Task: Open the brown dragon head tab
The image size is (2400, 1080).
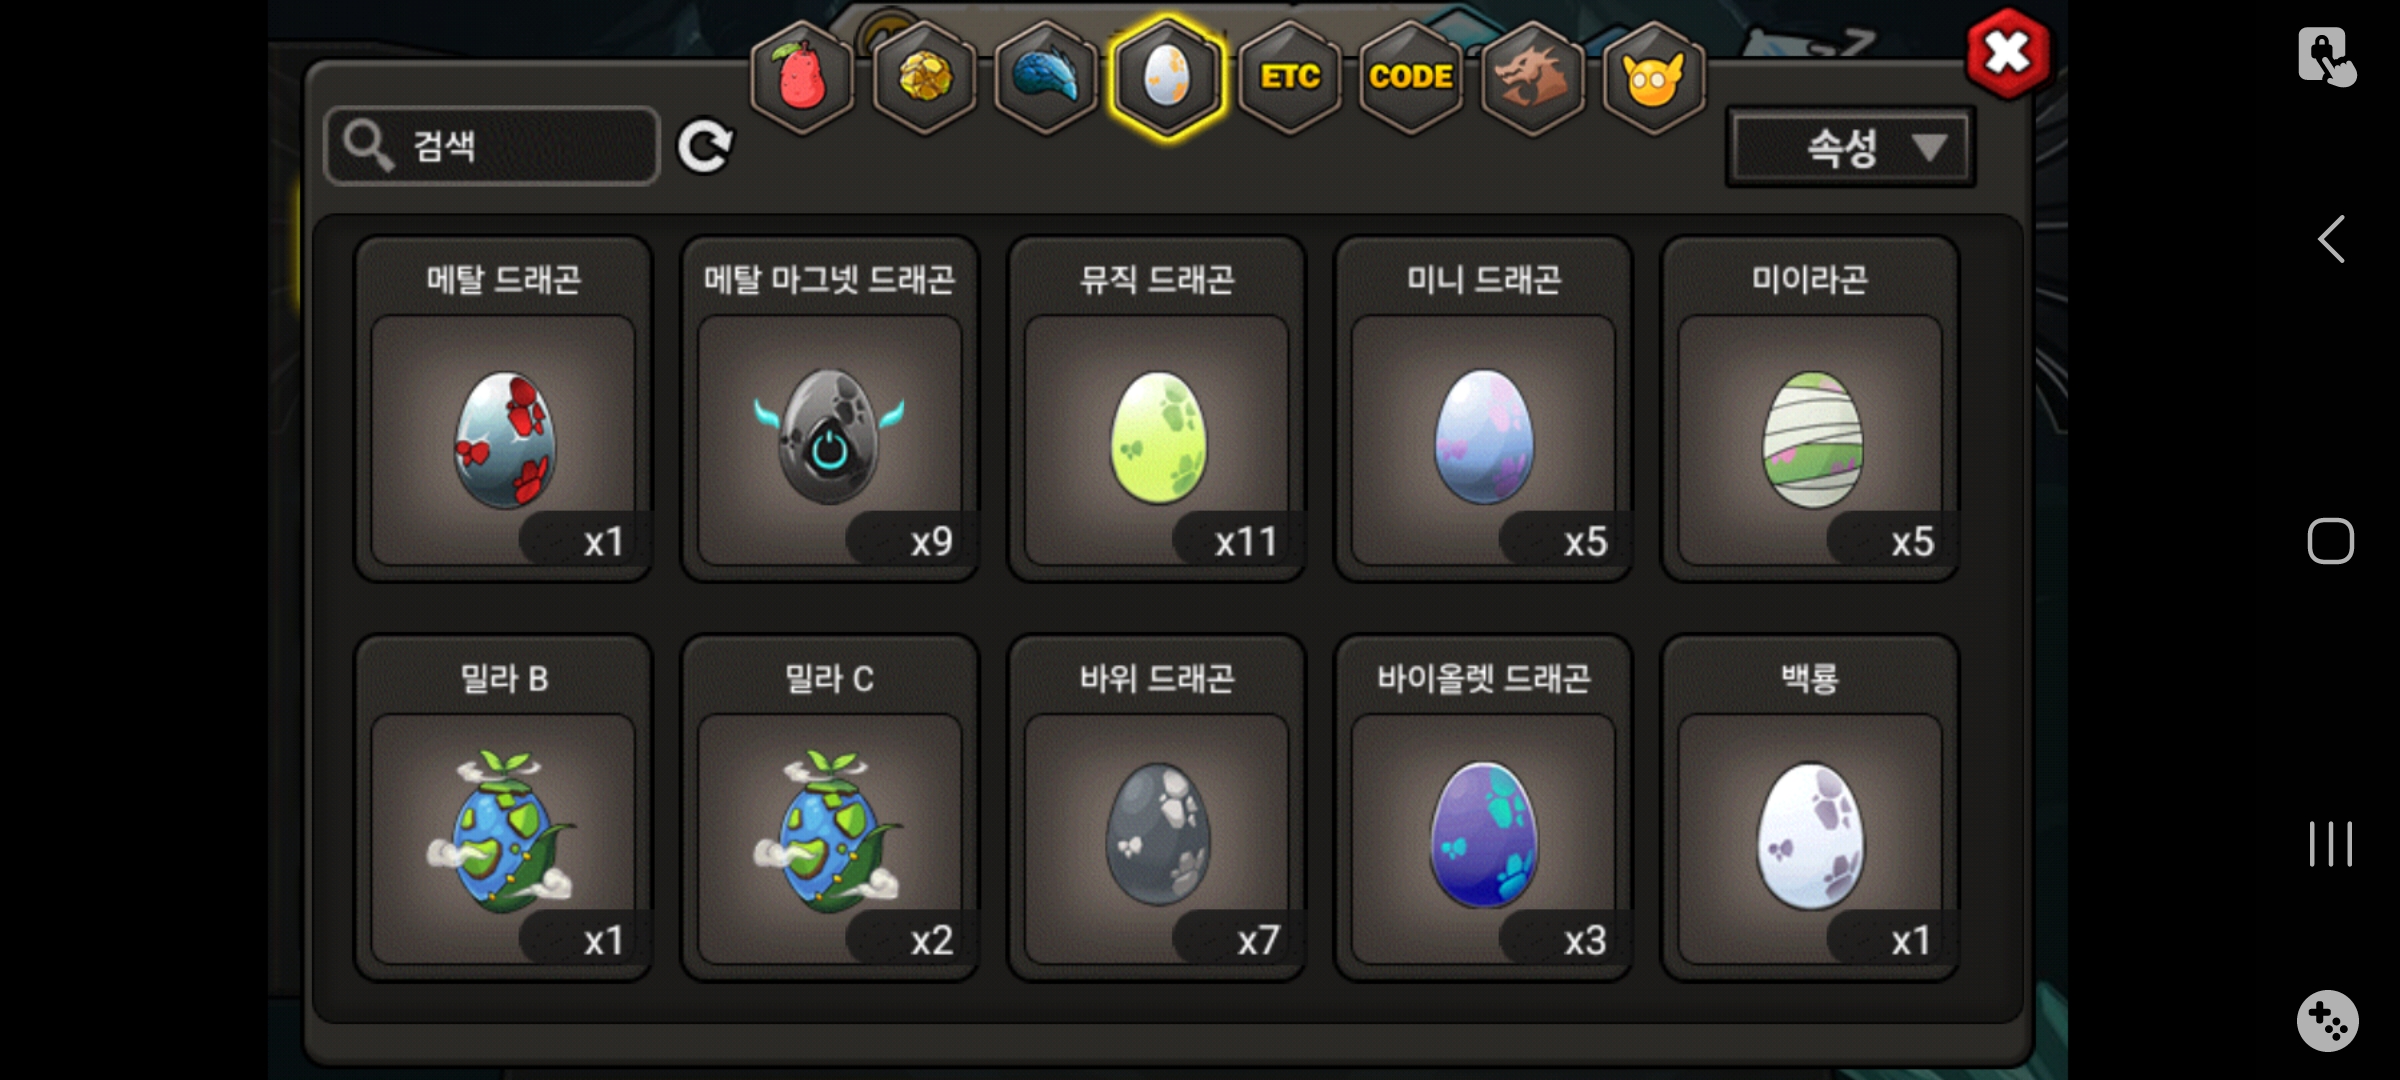Action: tap(1532, 77)
